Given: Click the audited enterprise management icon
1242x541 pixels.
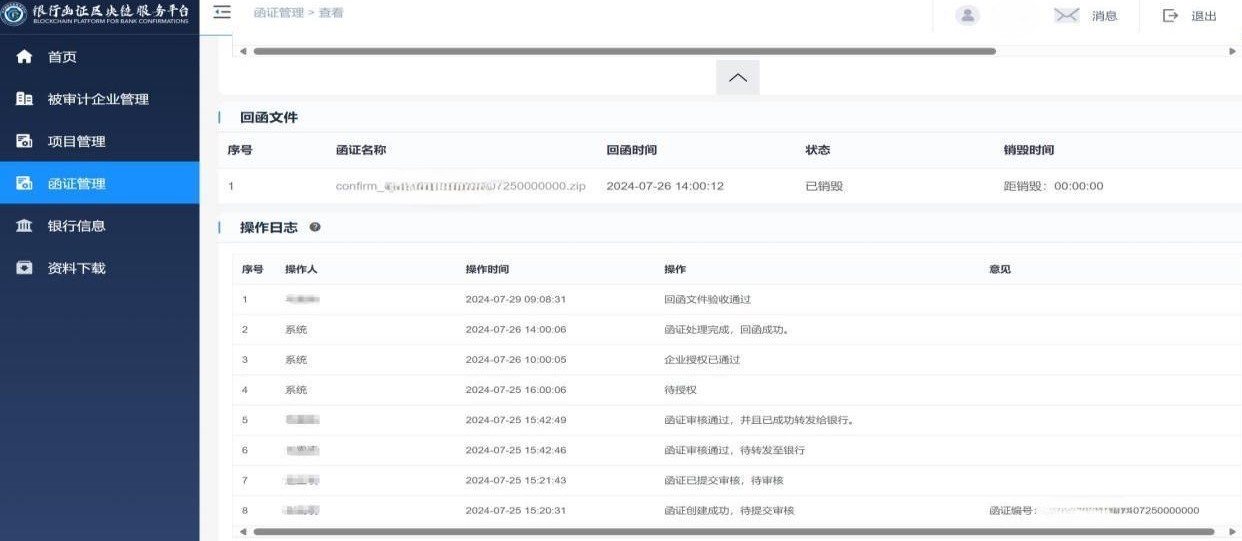Looking at the screenshot, I should coord(25,99).
